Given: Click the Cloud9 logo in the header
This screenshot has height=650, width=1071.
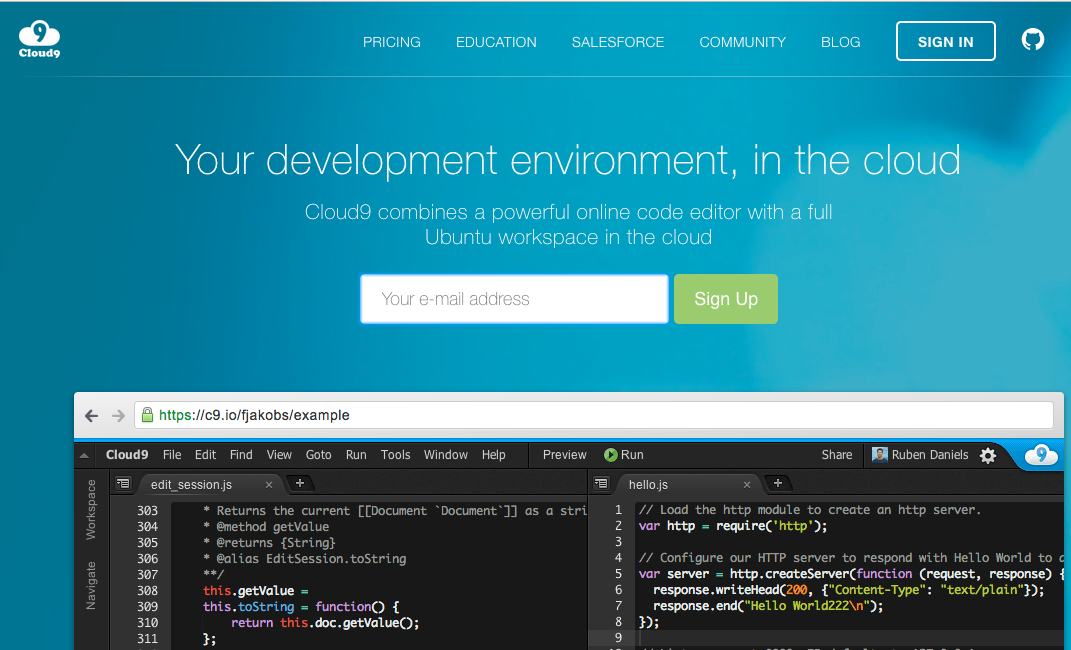Looking at the screenshot, I should (39, 40).
